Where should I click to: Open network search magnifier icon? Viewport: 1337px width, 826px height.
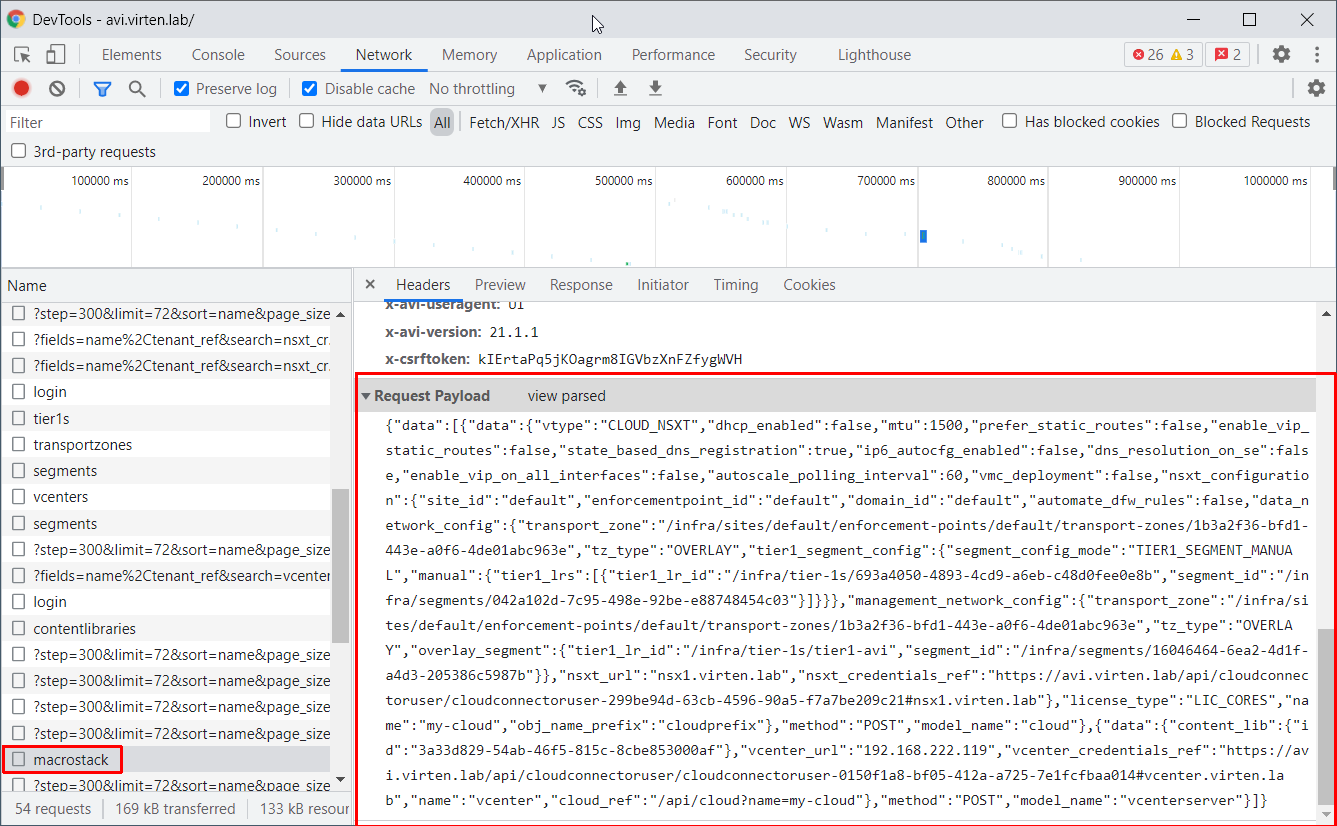coord(137,89)
